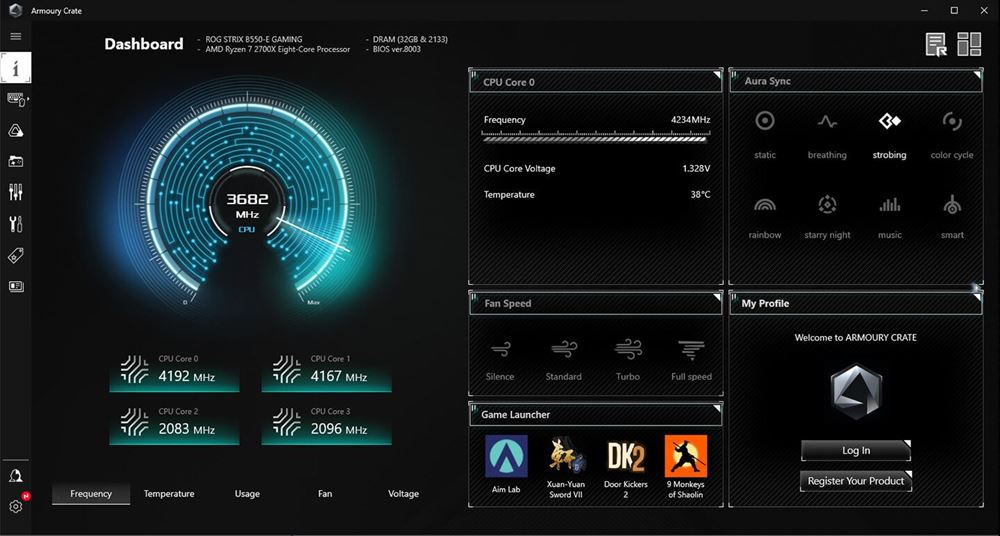The width and height of the screenshot is (1000, 536).
Task: Open the hamburger menu in sidebar
Action: (x=15, y=36)
